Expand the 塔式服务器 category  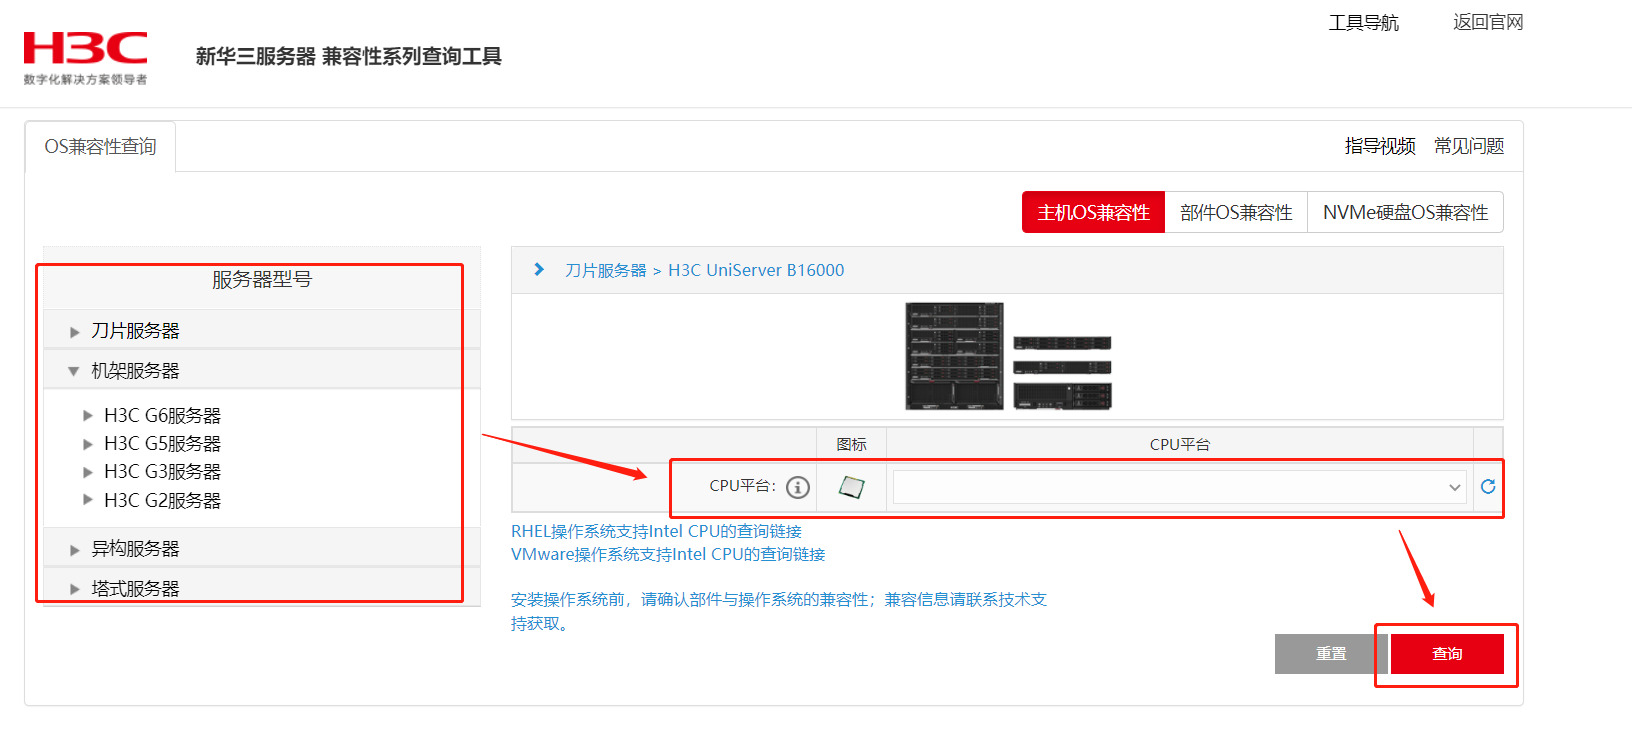[x=74, y=589]
